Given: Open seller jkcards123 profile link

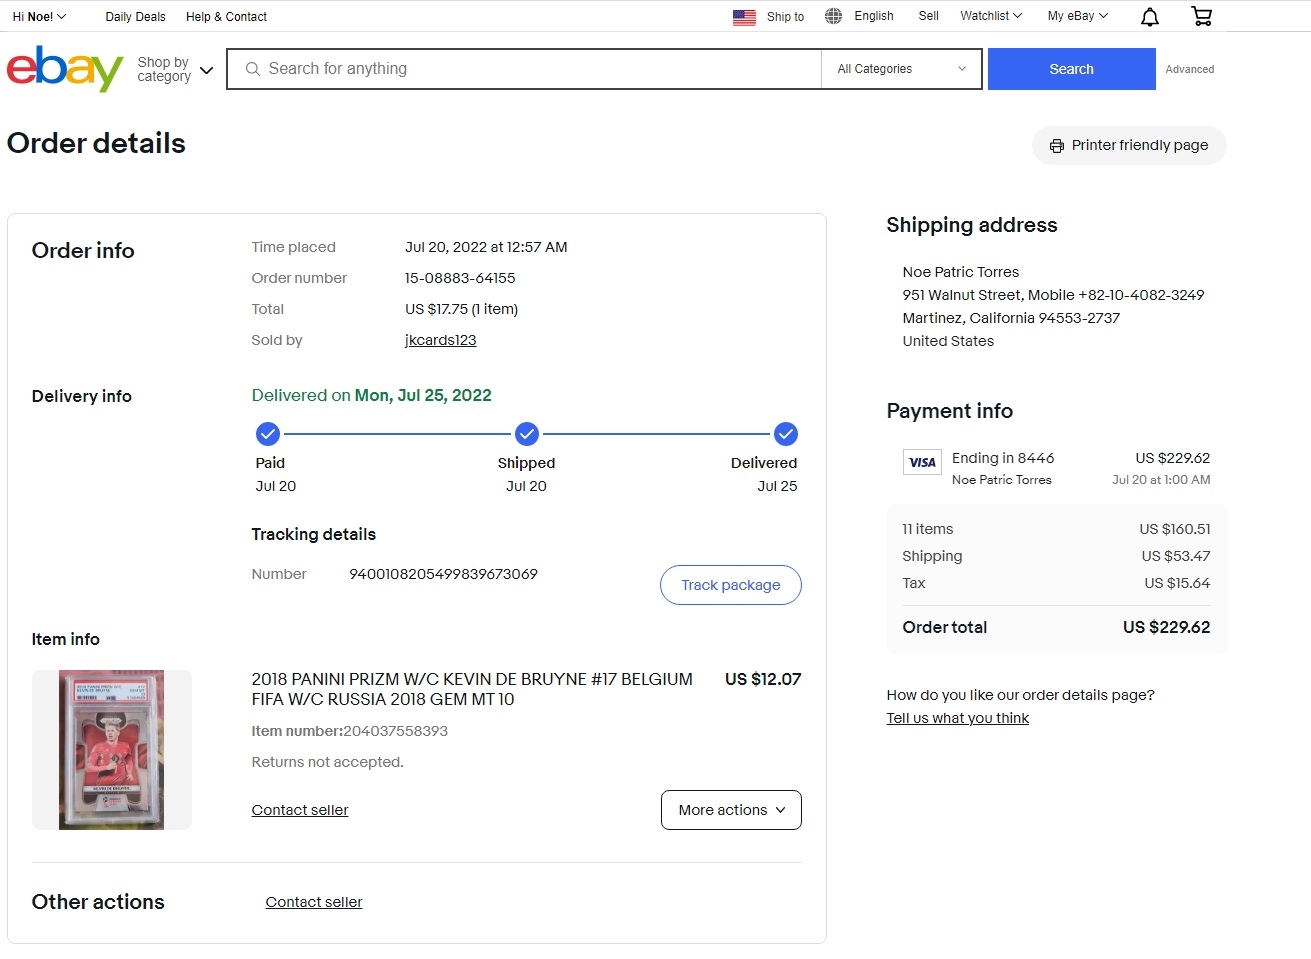Looking at the screenshot, I should (441, 340).
